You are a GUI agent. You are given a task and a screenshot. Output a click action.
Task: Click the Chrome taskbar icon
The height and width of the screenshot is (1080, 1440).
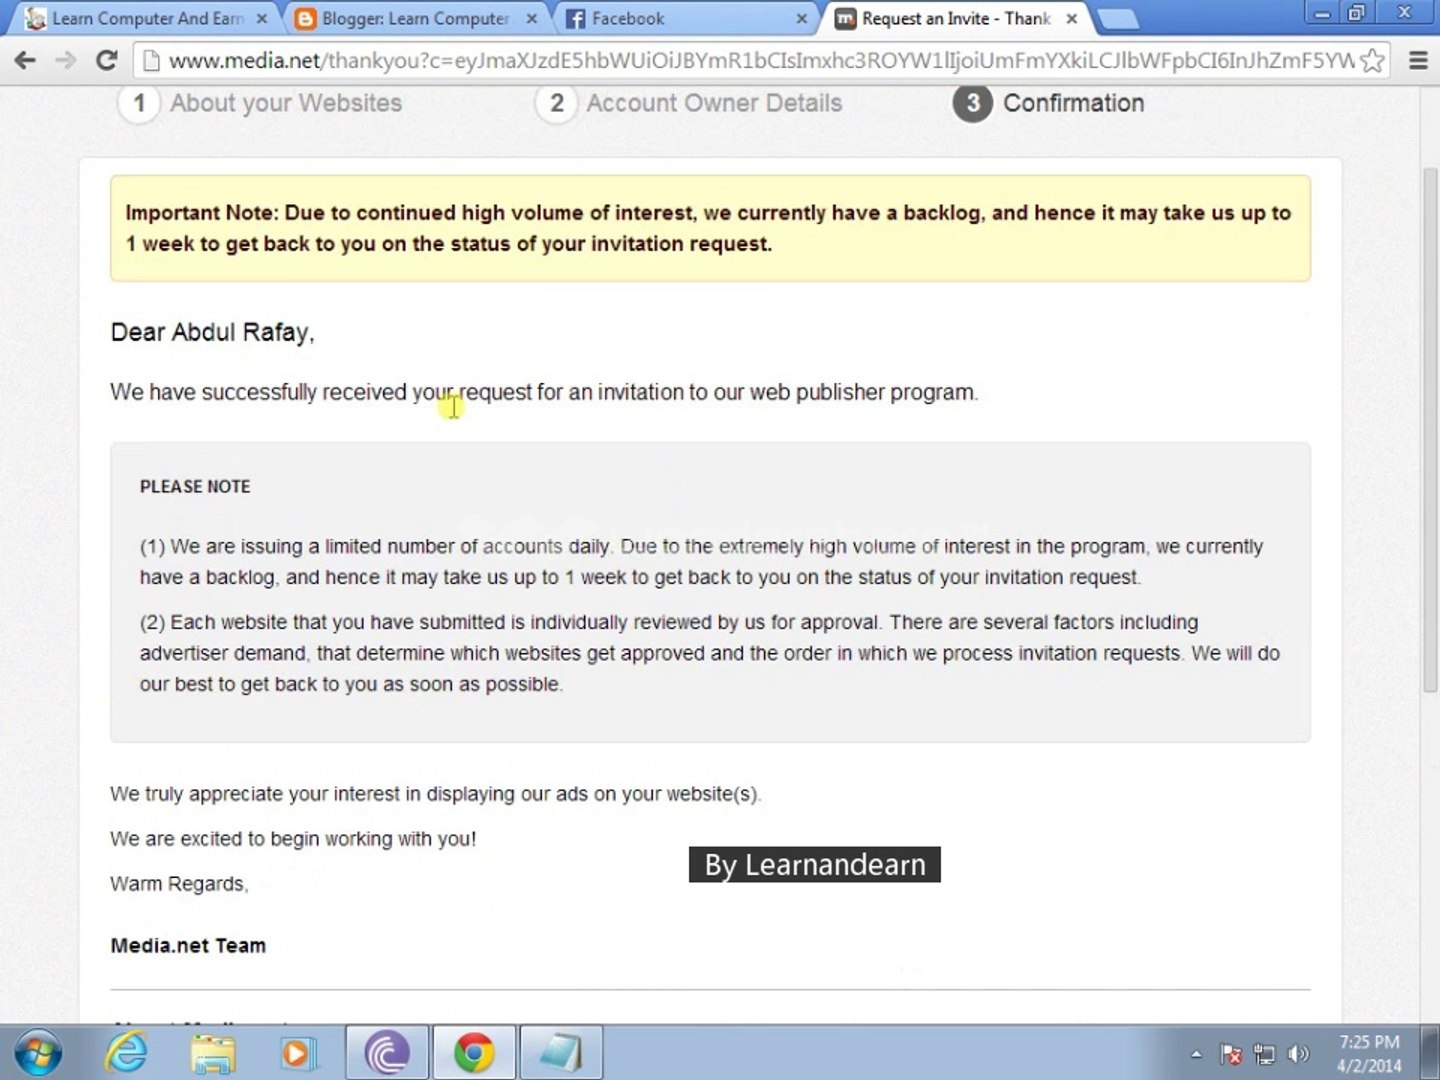point(474,1053)
